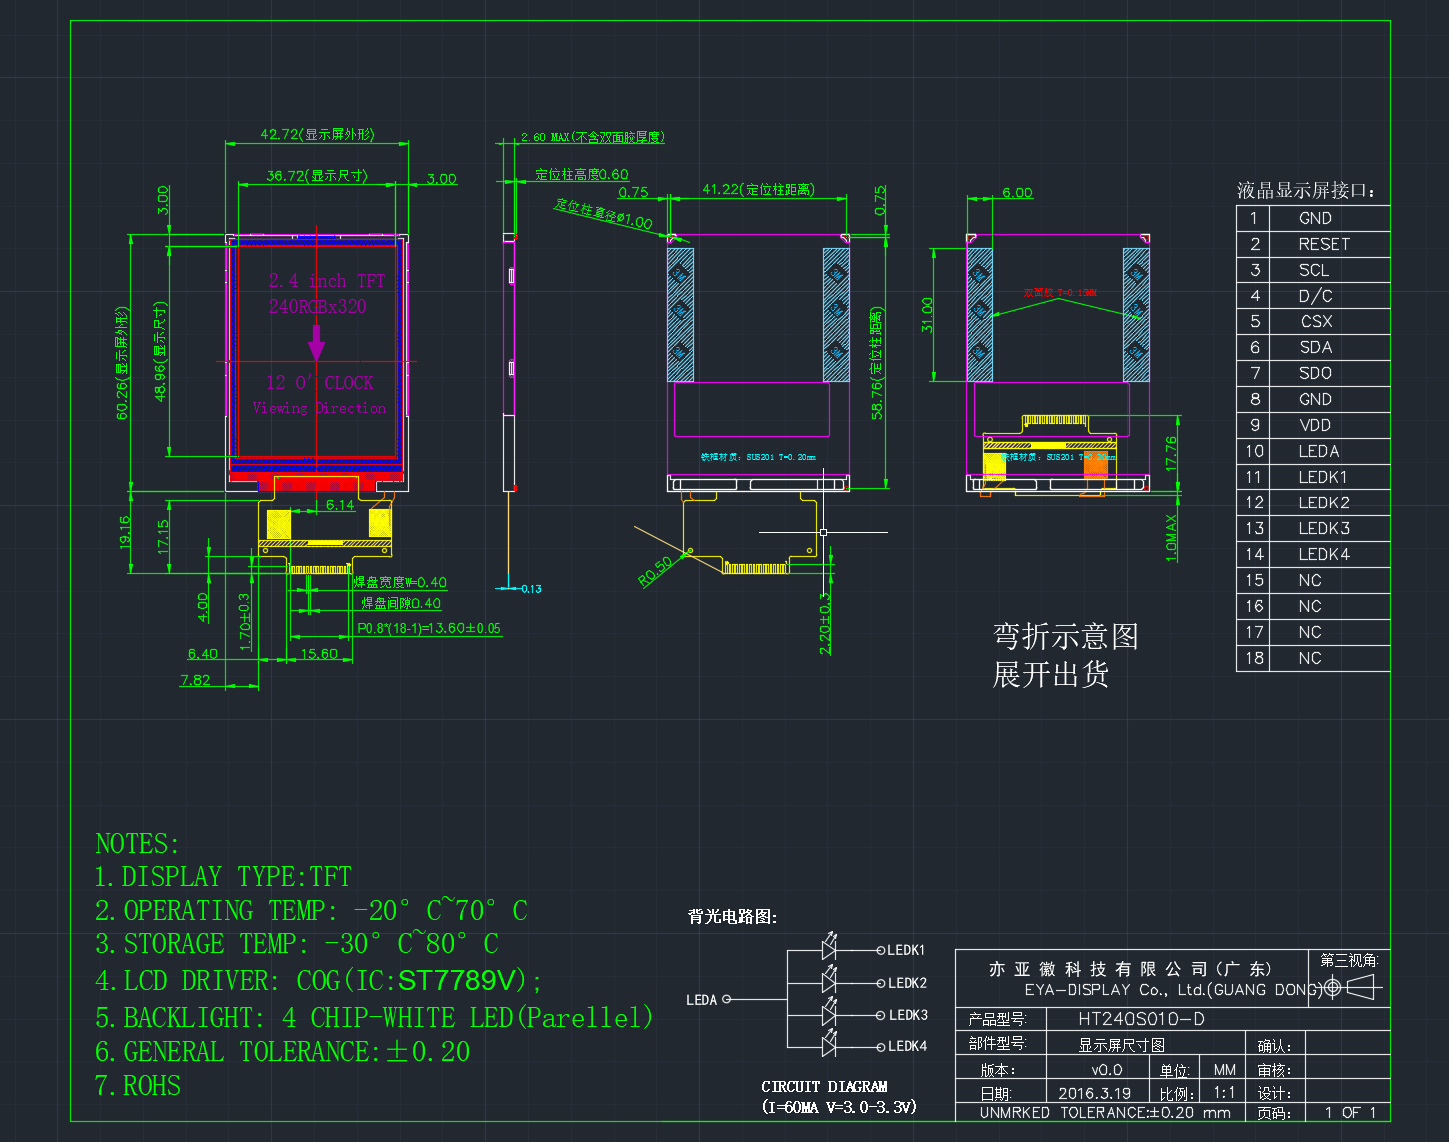Screen dimensions: 1449x1142
Task: Click the 17.76 dimension
Action: (x=1171, y=454)
